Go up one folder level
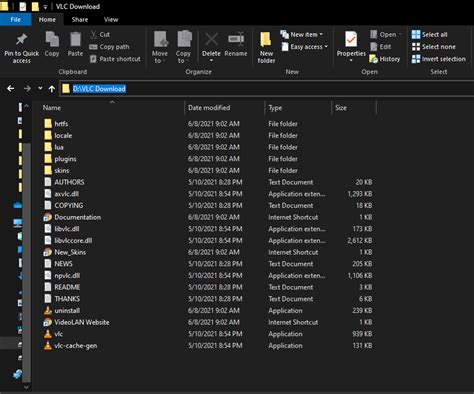 52,89
